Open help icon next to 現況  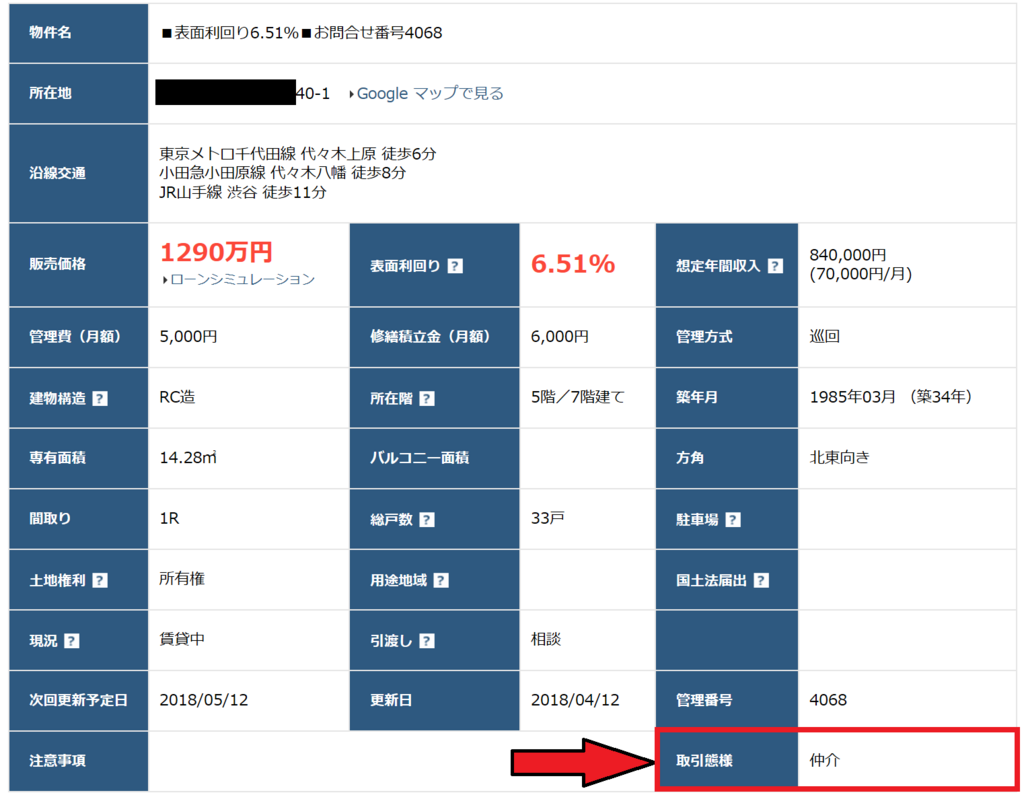pyautogui.click(x=71, y=641)
